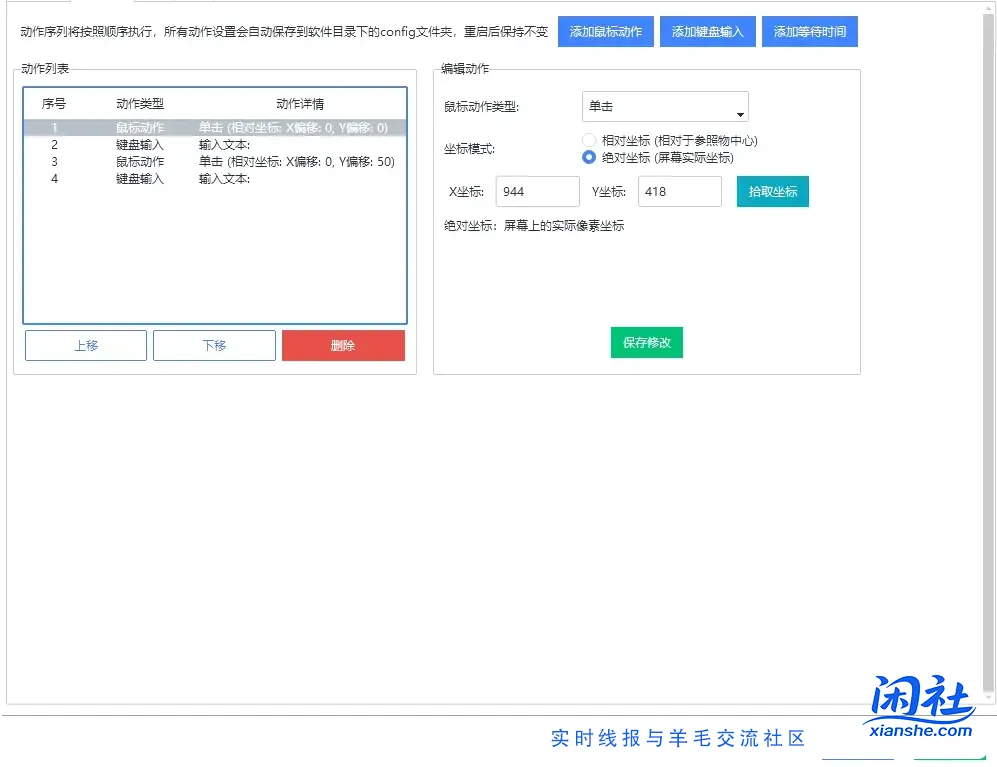
Task: Click the 序号 column header
Action: [x=54, y=104]
